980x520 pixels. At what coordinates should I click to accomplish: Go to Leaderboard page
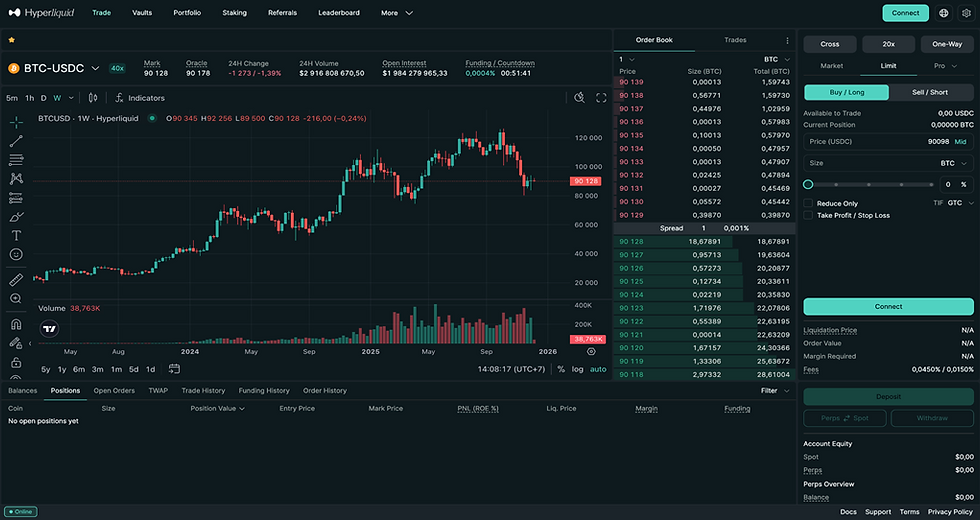pos(339,12)
